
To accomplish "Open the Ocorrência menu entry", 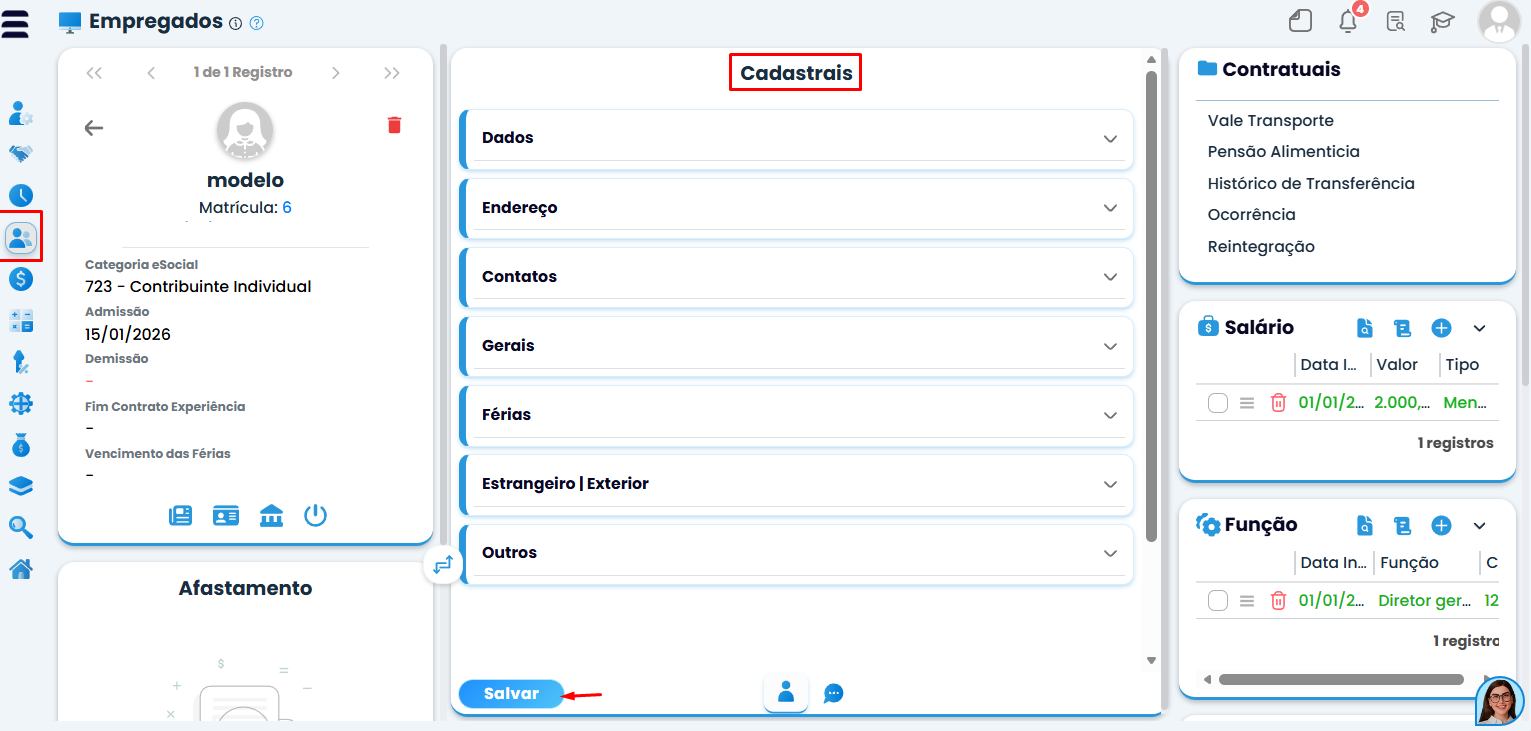I will point(1251,215).
